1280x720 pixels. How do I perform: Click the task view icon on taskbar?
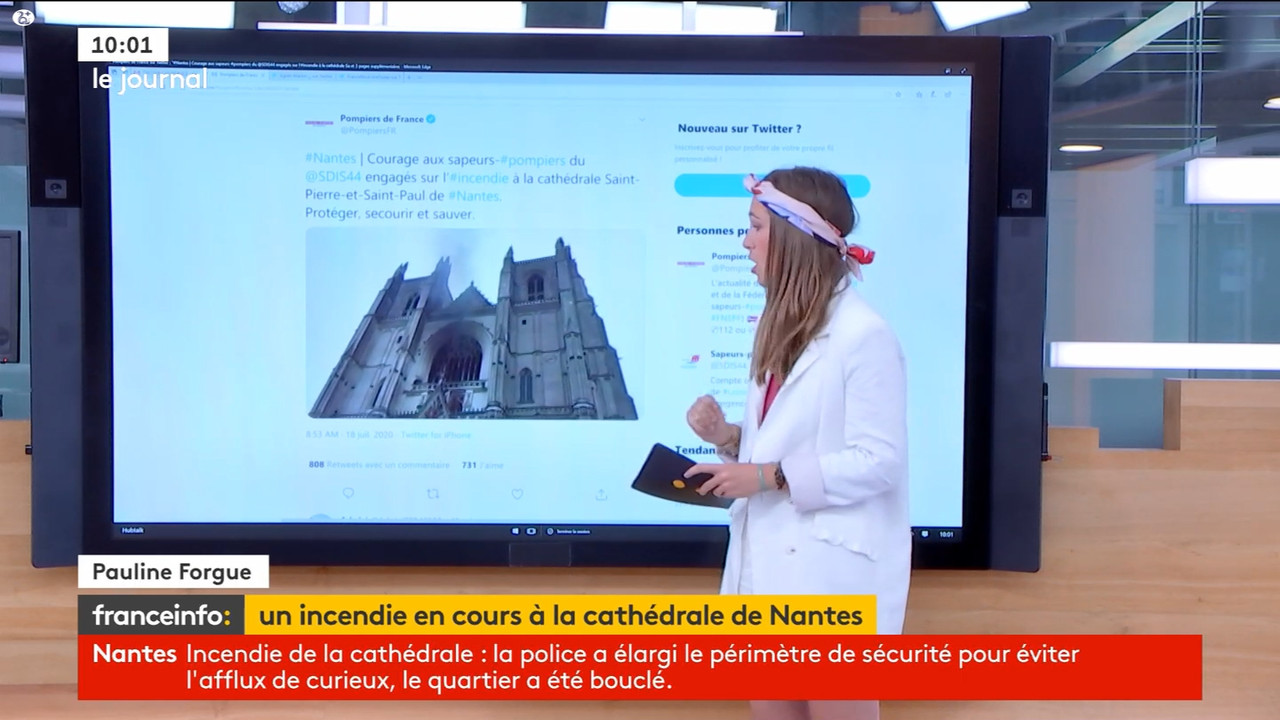click(531, 531)
